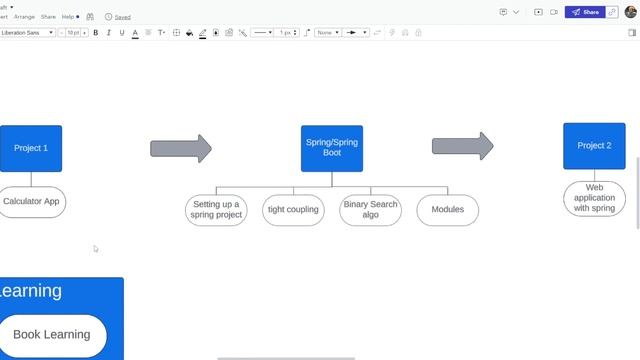Image resolution: width=640 pixels, height=360 pixels.
Task: Click the vertical scrollbar on right
Action: [x=638, y=193]
